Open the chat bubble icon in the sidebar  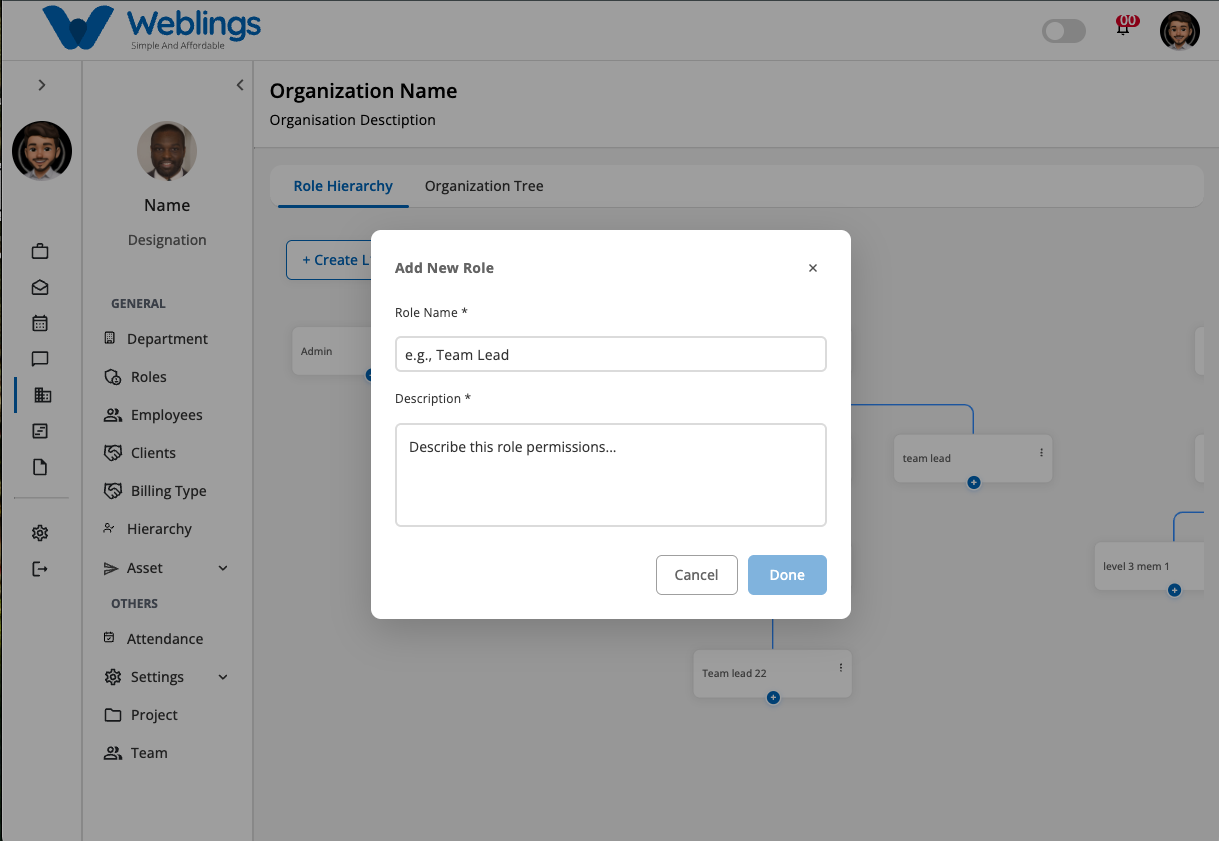pos(40,359)
